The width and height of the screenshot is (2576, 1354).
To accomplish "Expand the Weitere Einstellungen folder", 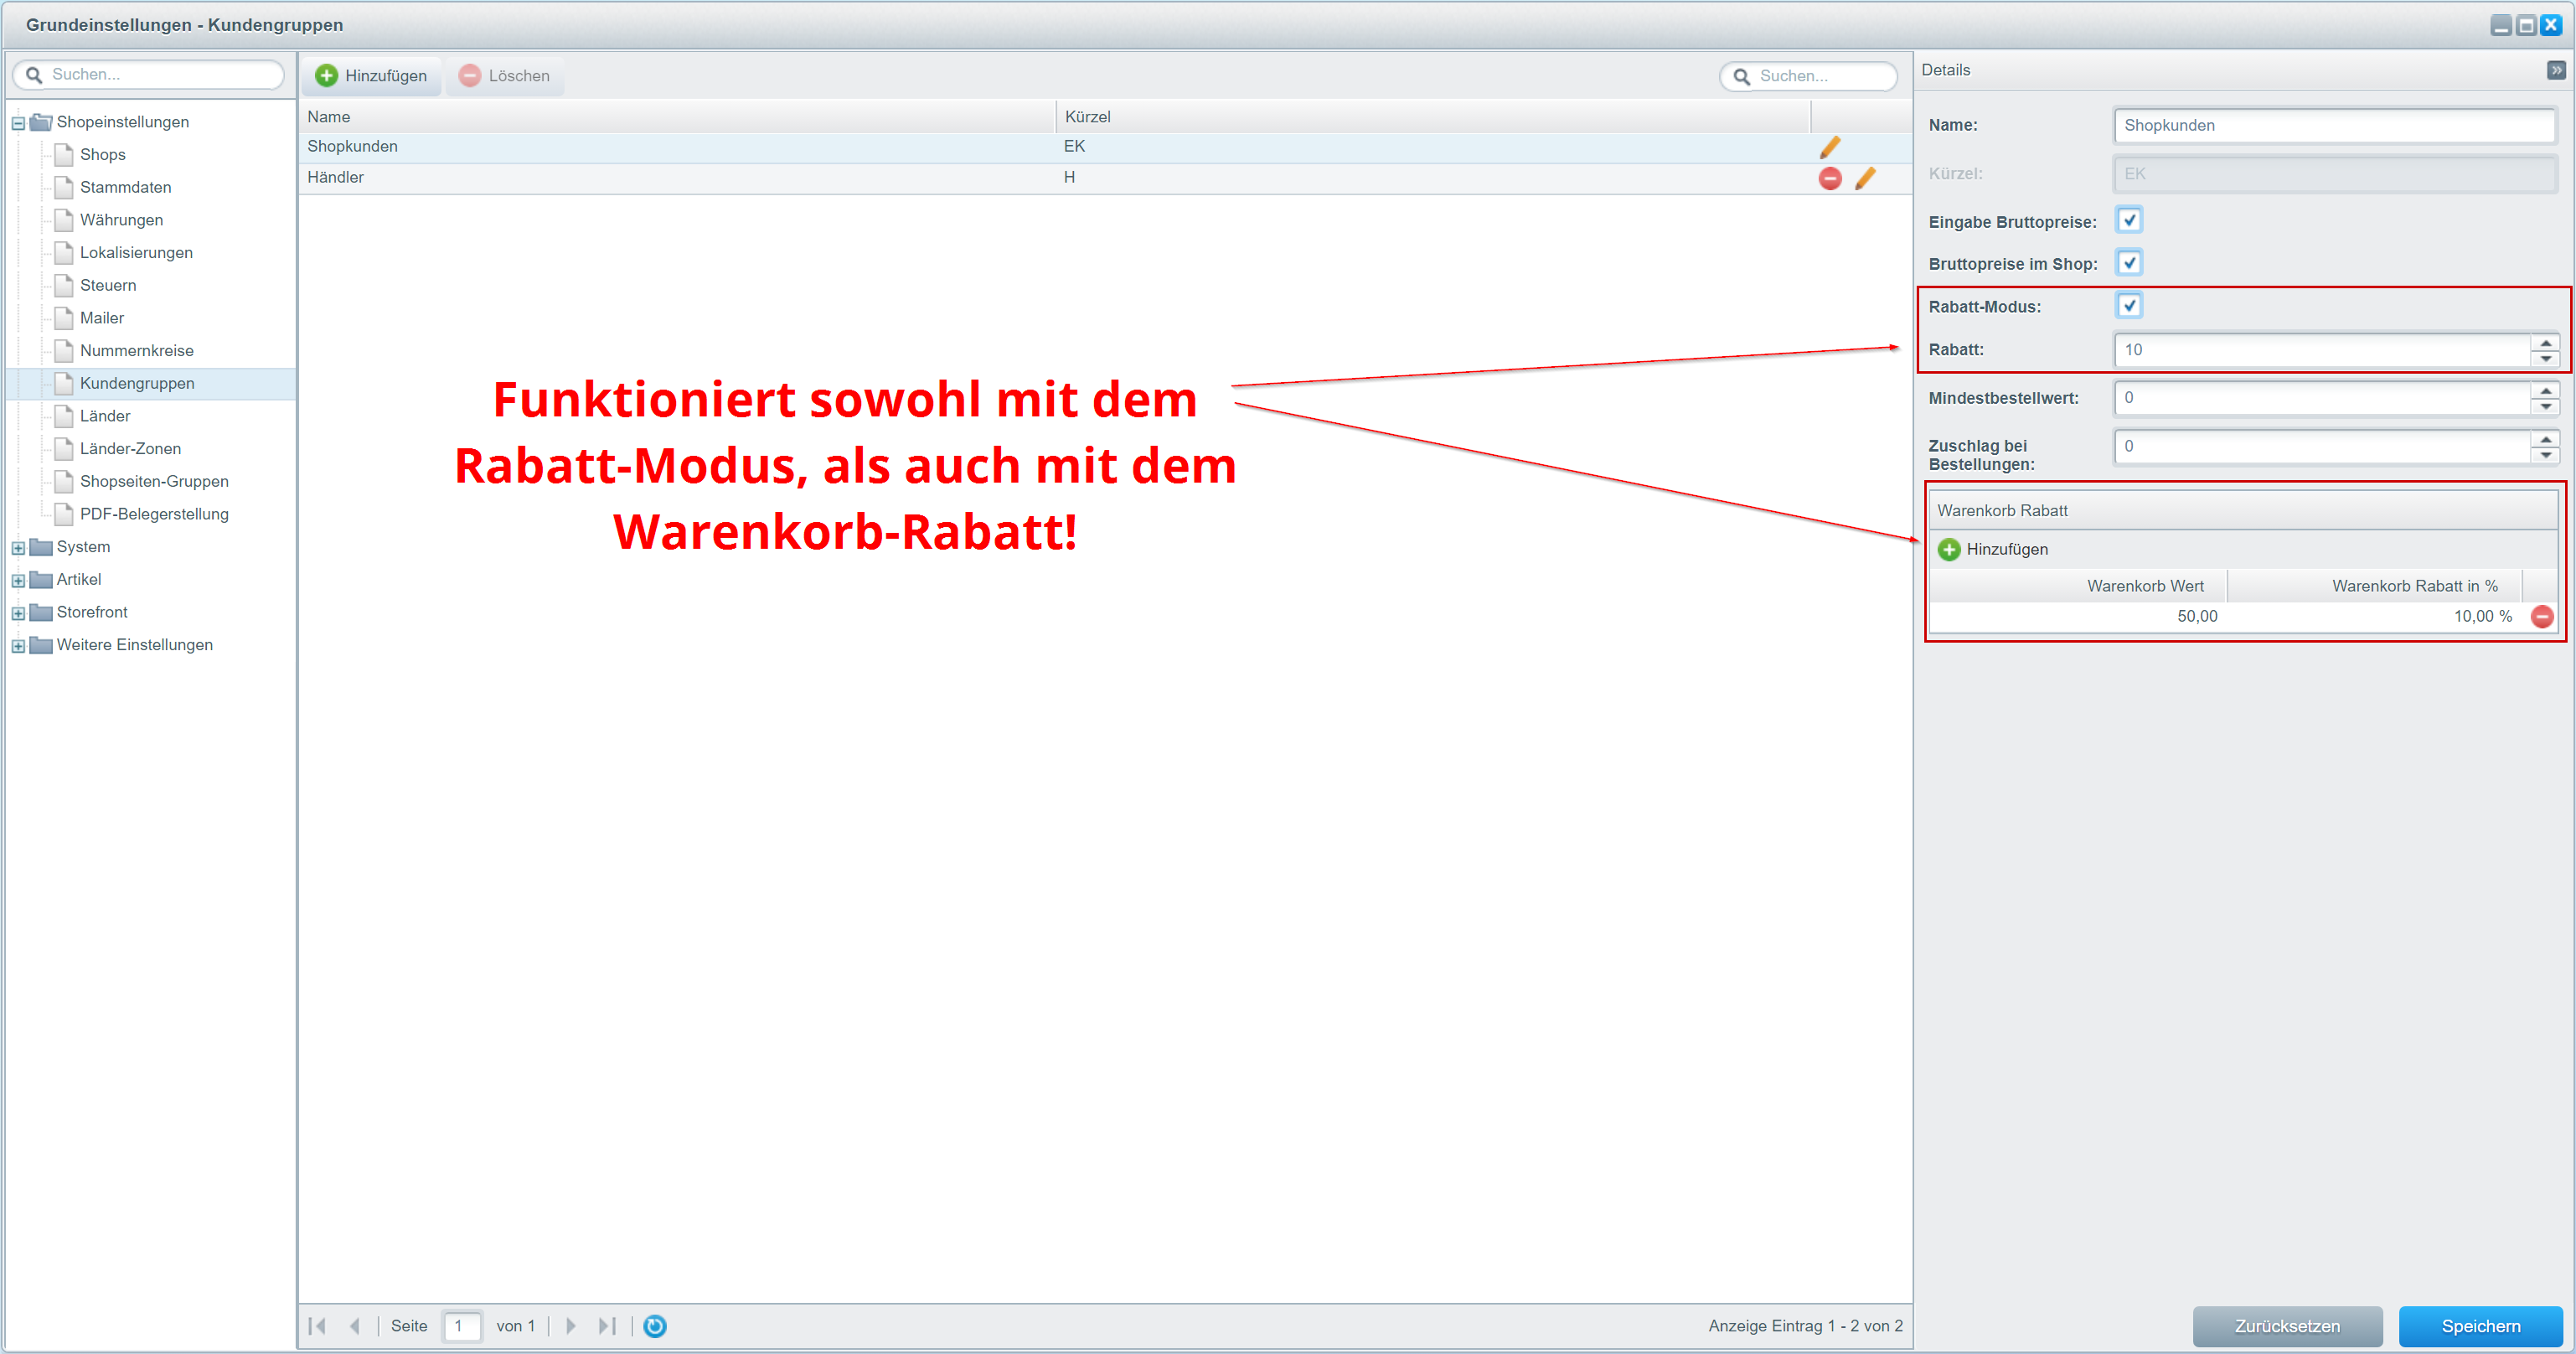I will 18,646.
